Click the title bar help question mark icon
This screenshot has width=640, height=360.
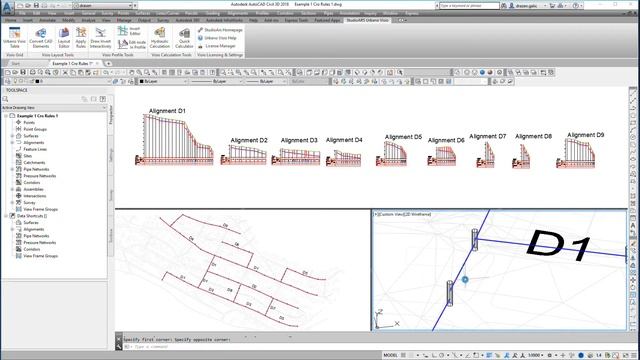[575, 6]
